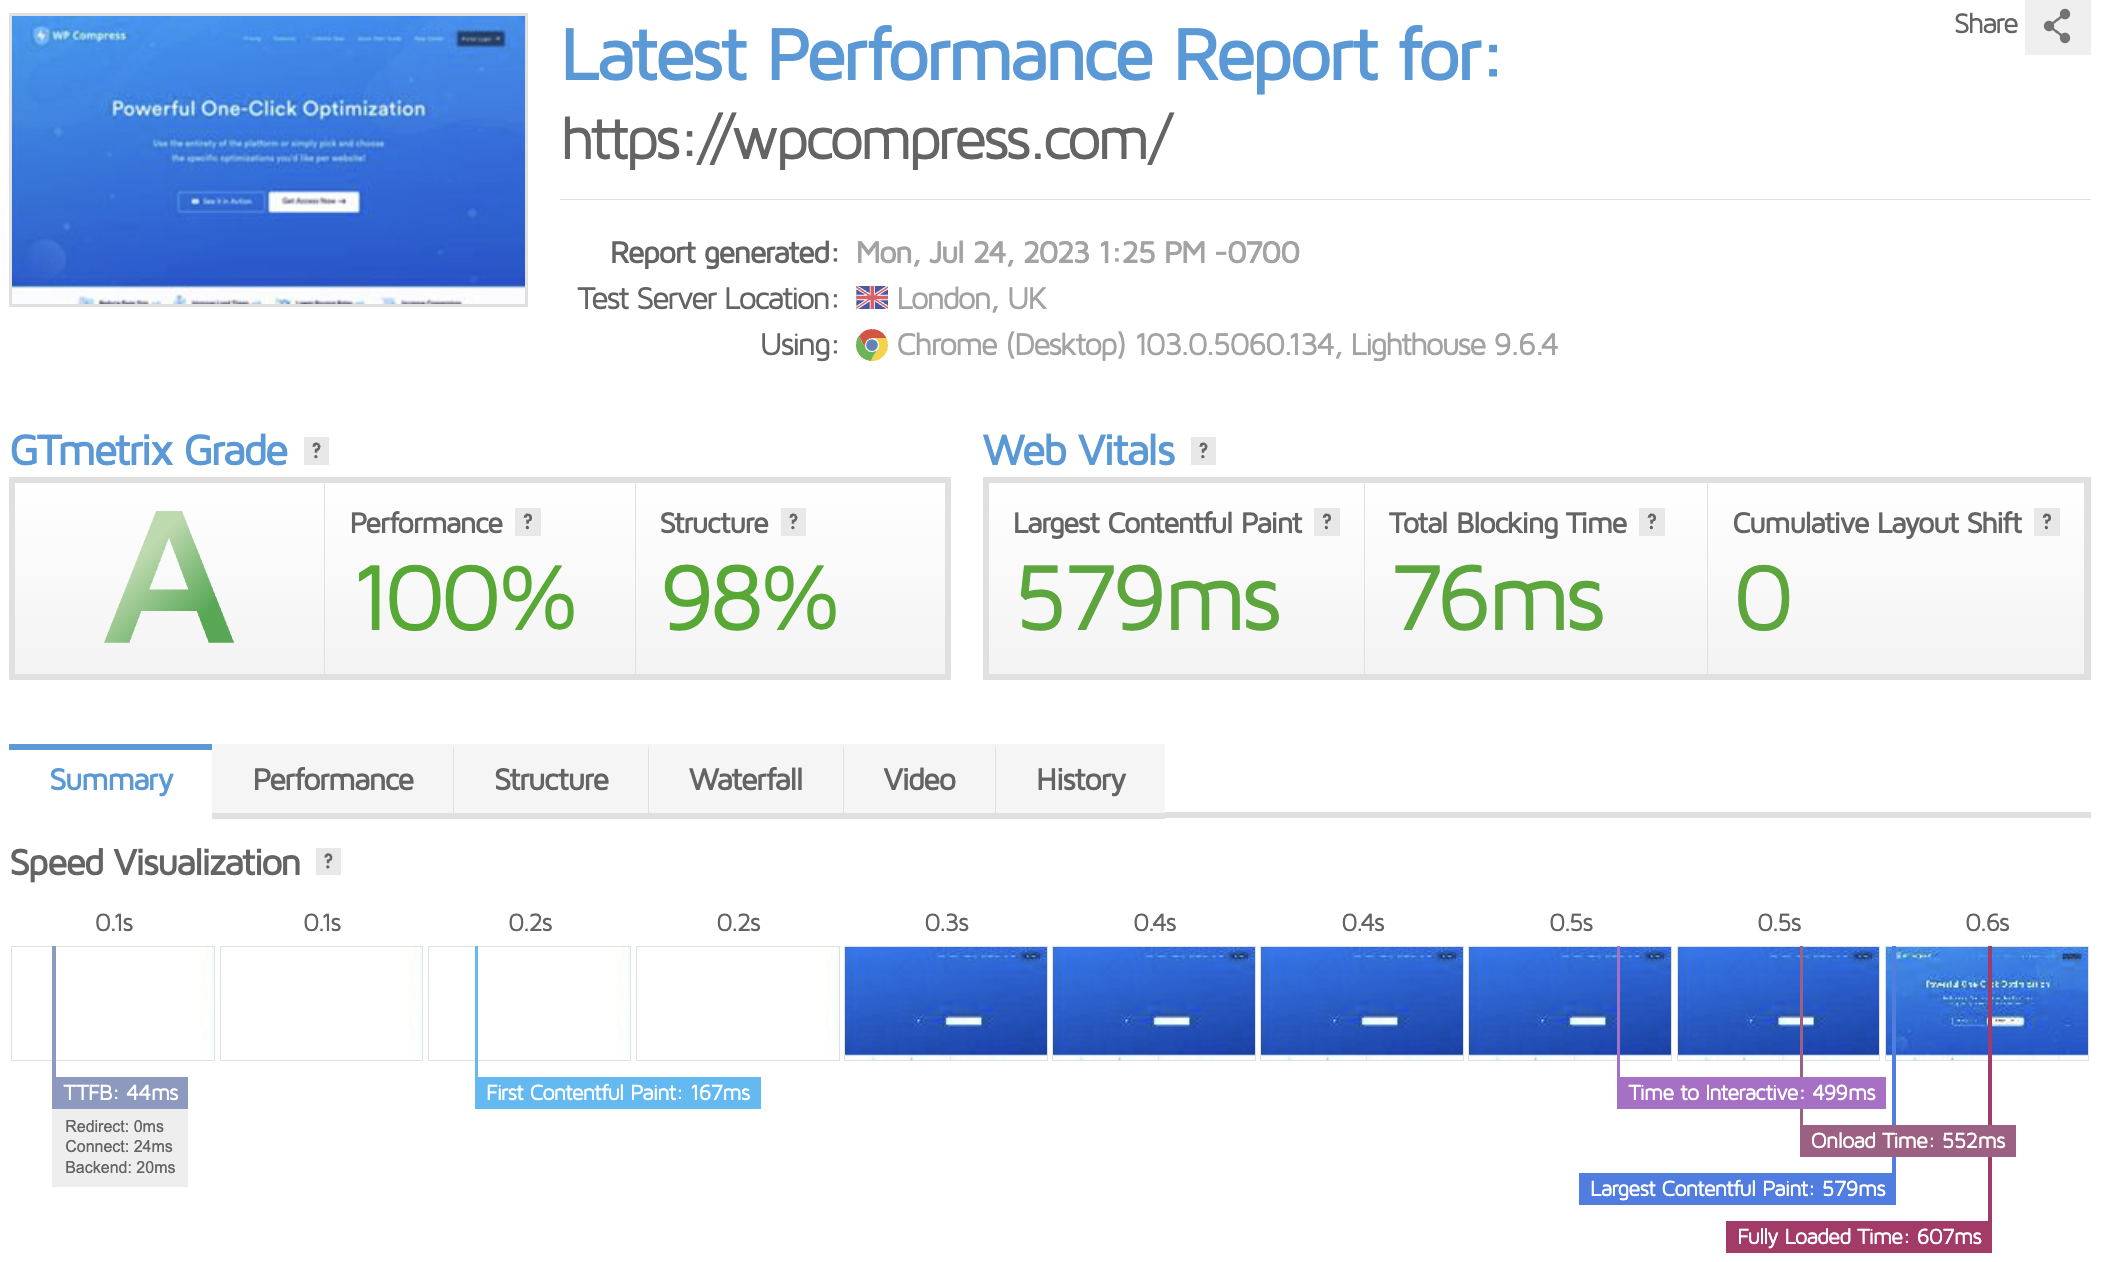Click the Web Vitals heading

coord(1079,451)
